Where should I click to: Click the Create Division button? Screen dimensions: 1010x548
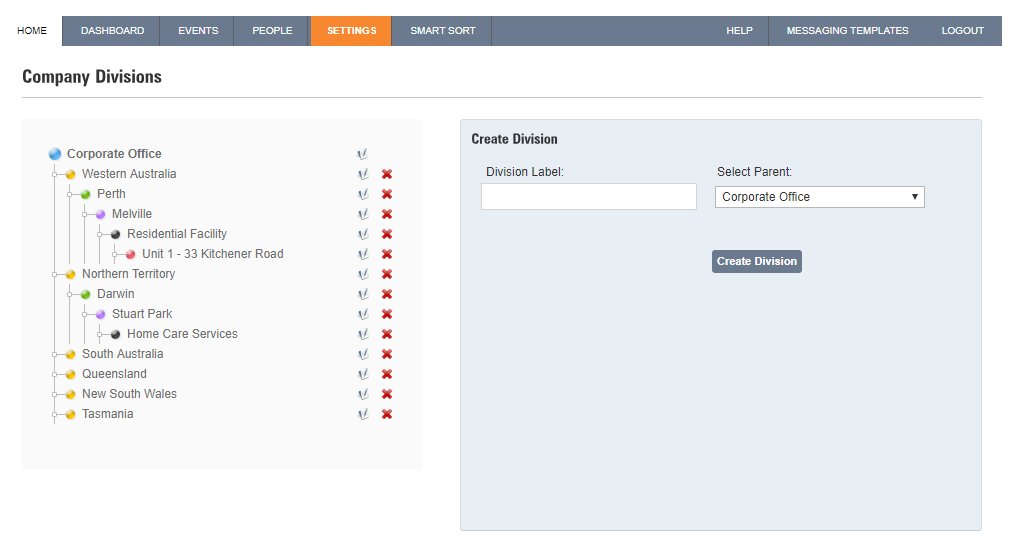757,261
